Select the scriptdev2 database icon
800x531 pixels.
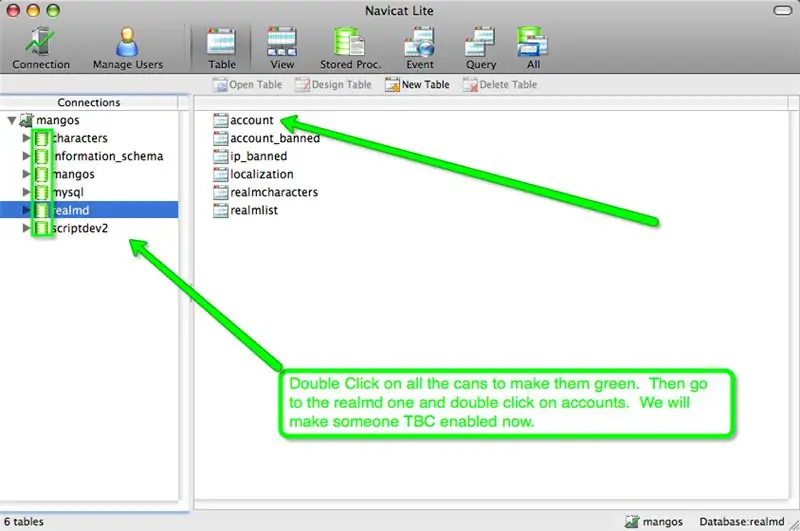pyautogui.click(x=42, y=228)
